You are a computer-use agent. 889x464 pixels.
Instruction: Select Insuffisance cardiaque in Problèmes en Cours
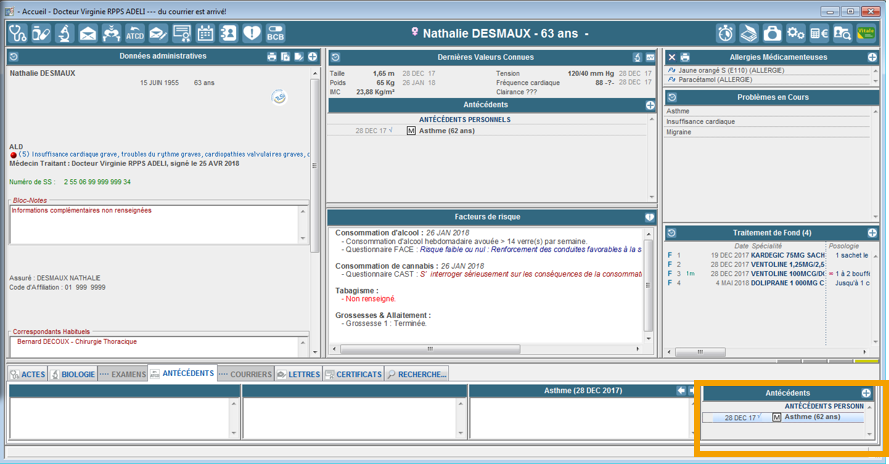coord(701,122)
